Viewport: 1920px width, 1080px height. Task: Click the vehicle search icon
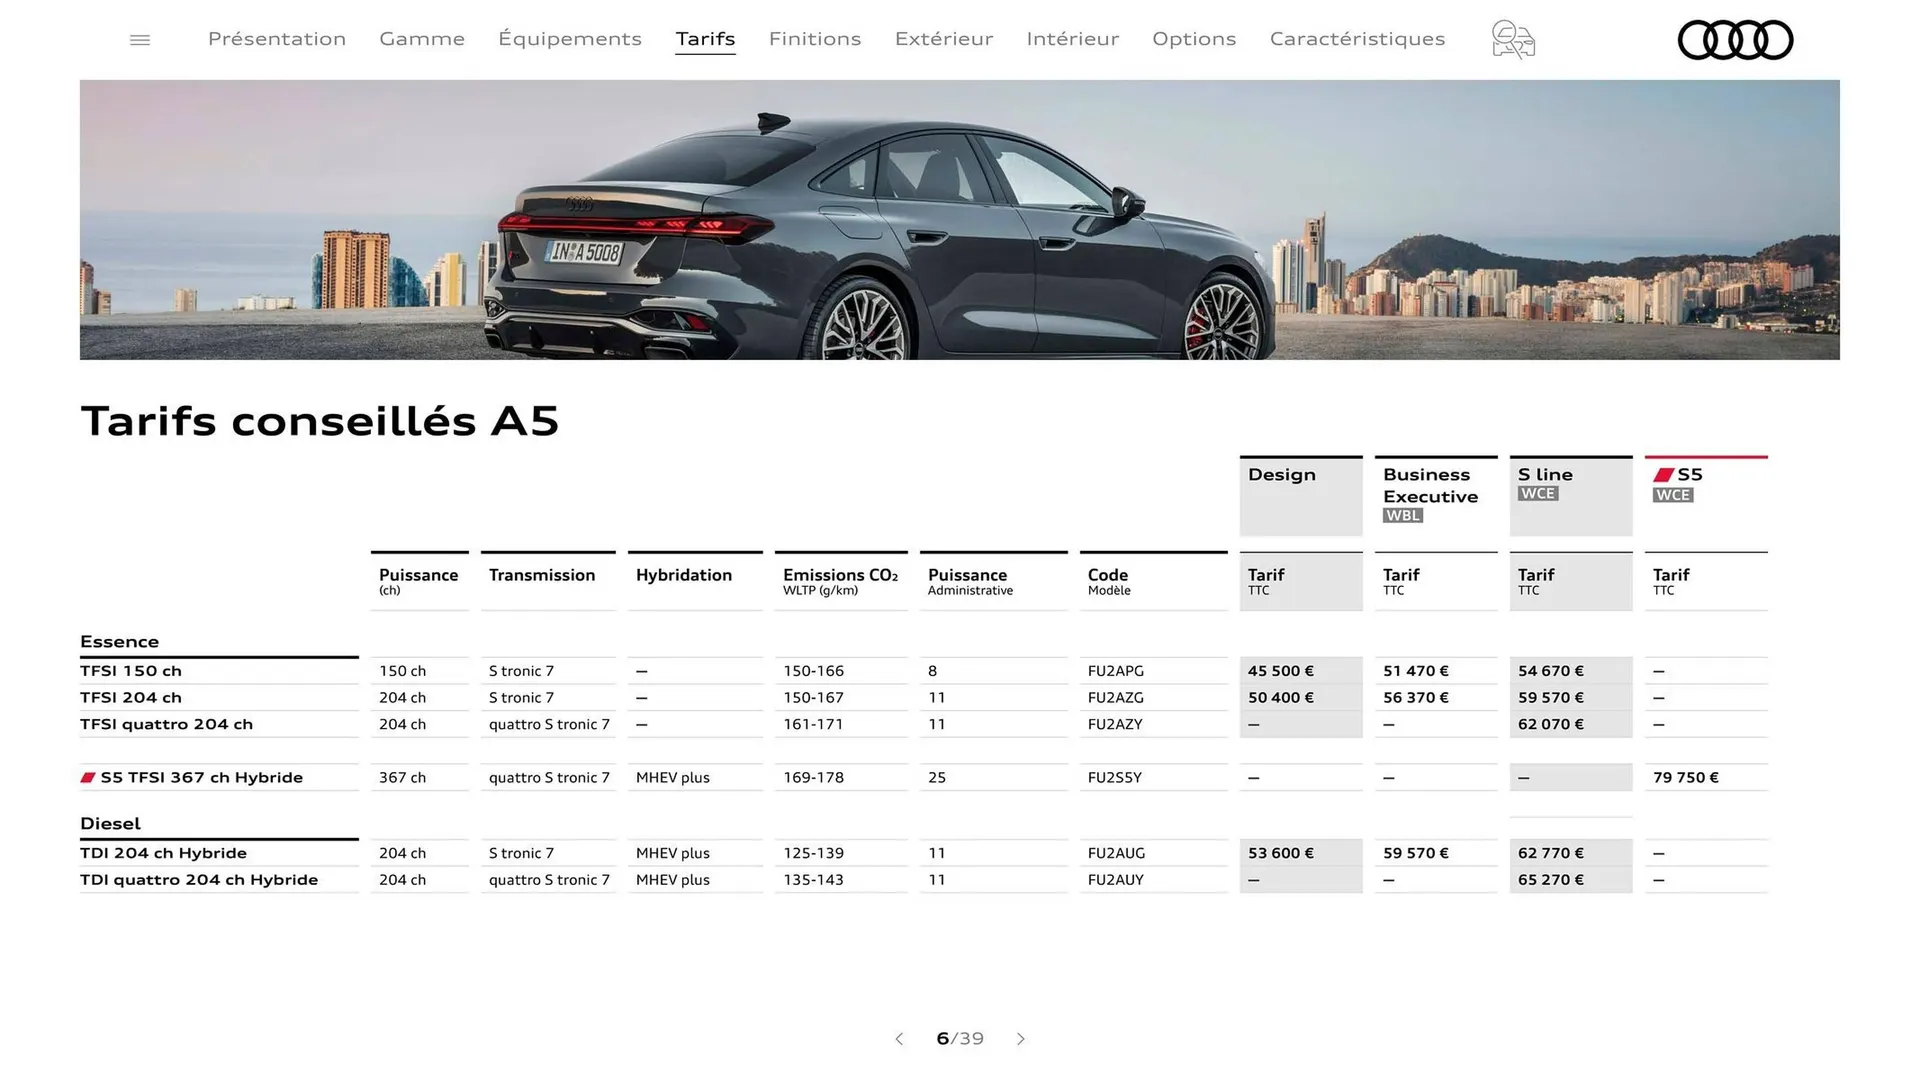click(1513, 39)
